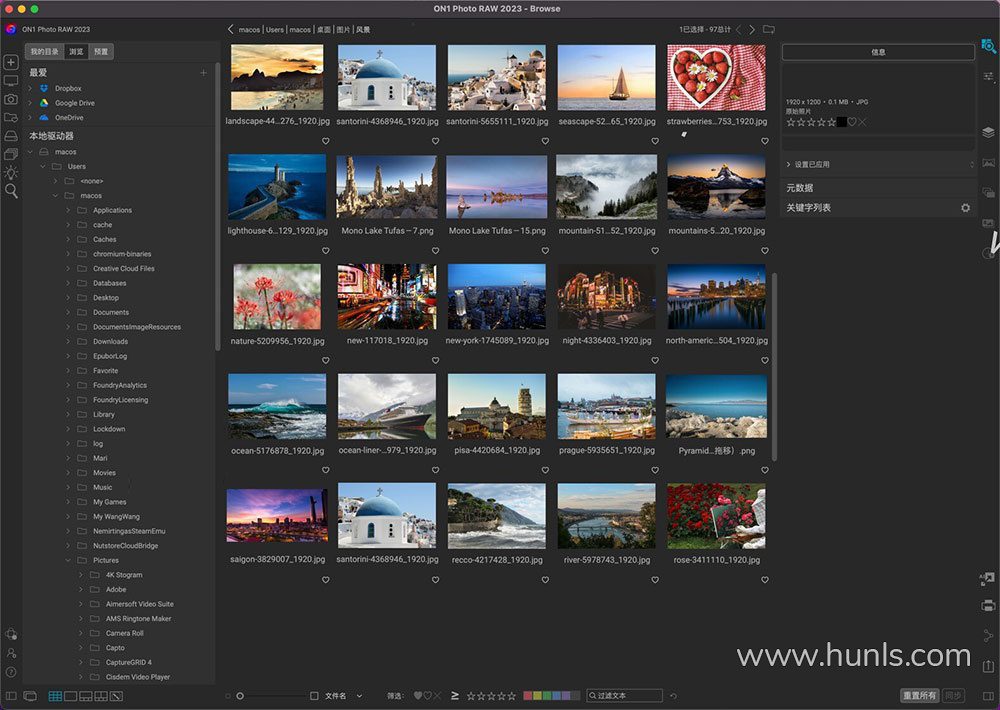The width and height of the screenshot is (1000, 710).
Task: Click the 同步 button
Action: [953, 695]
